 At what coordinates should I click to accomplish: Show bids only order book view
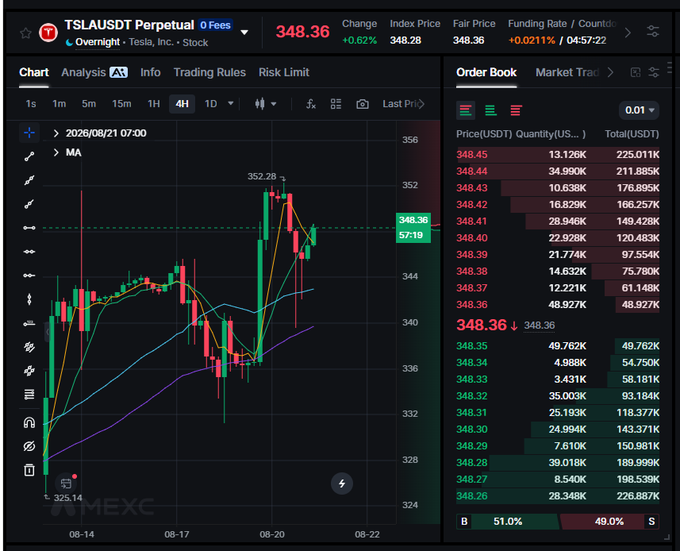[x=490, y=111]
